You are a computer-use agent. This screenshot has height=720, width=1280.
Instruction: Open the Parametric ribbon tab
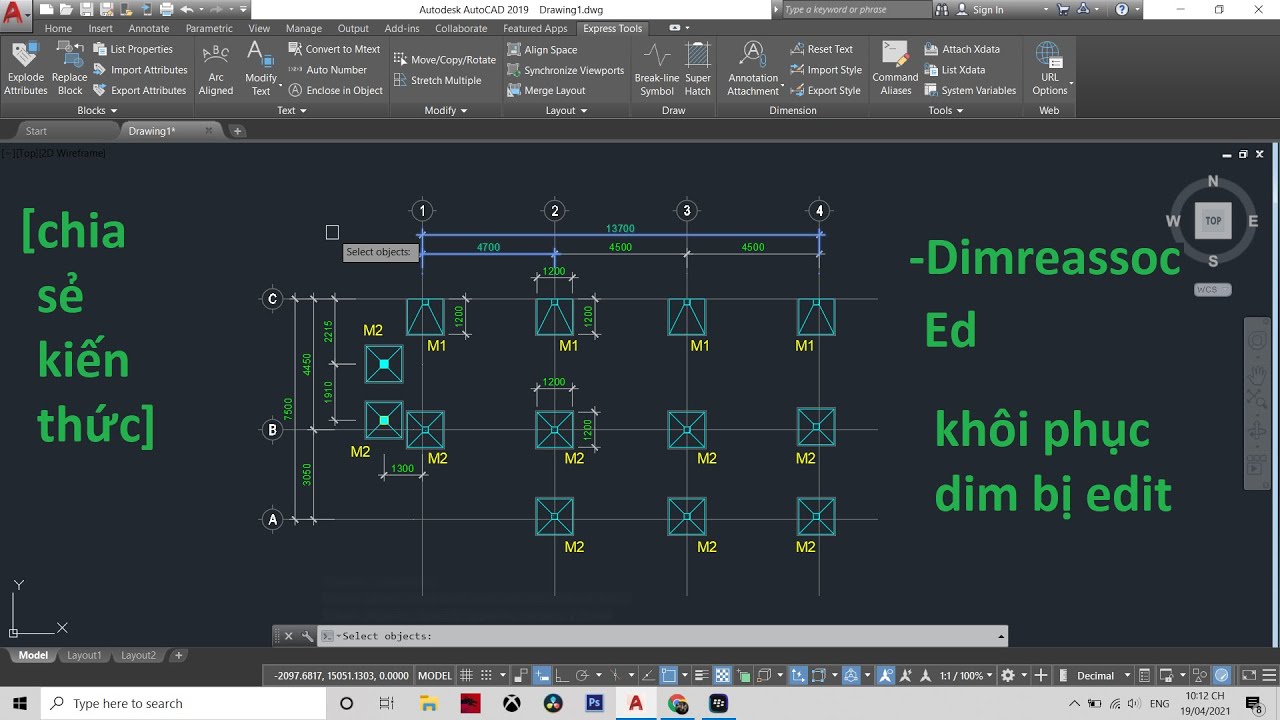209,28
